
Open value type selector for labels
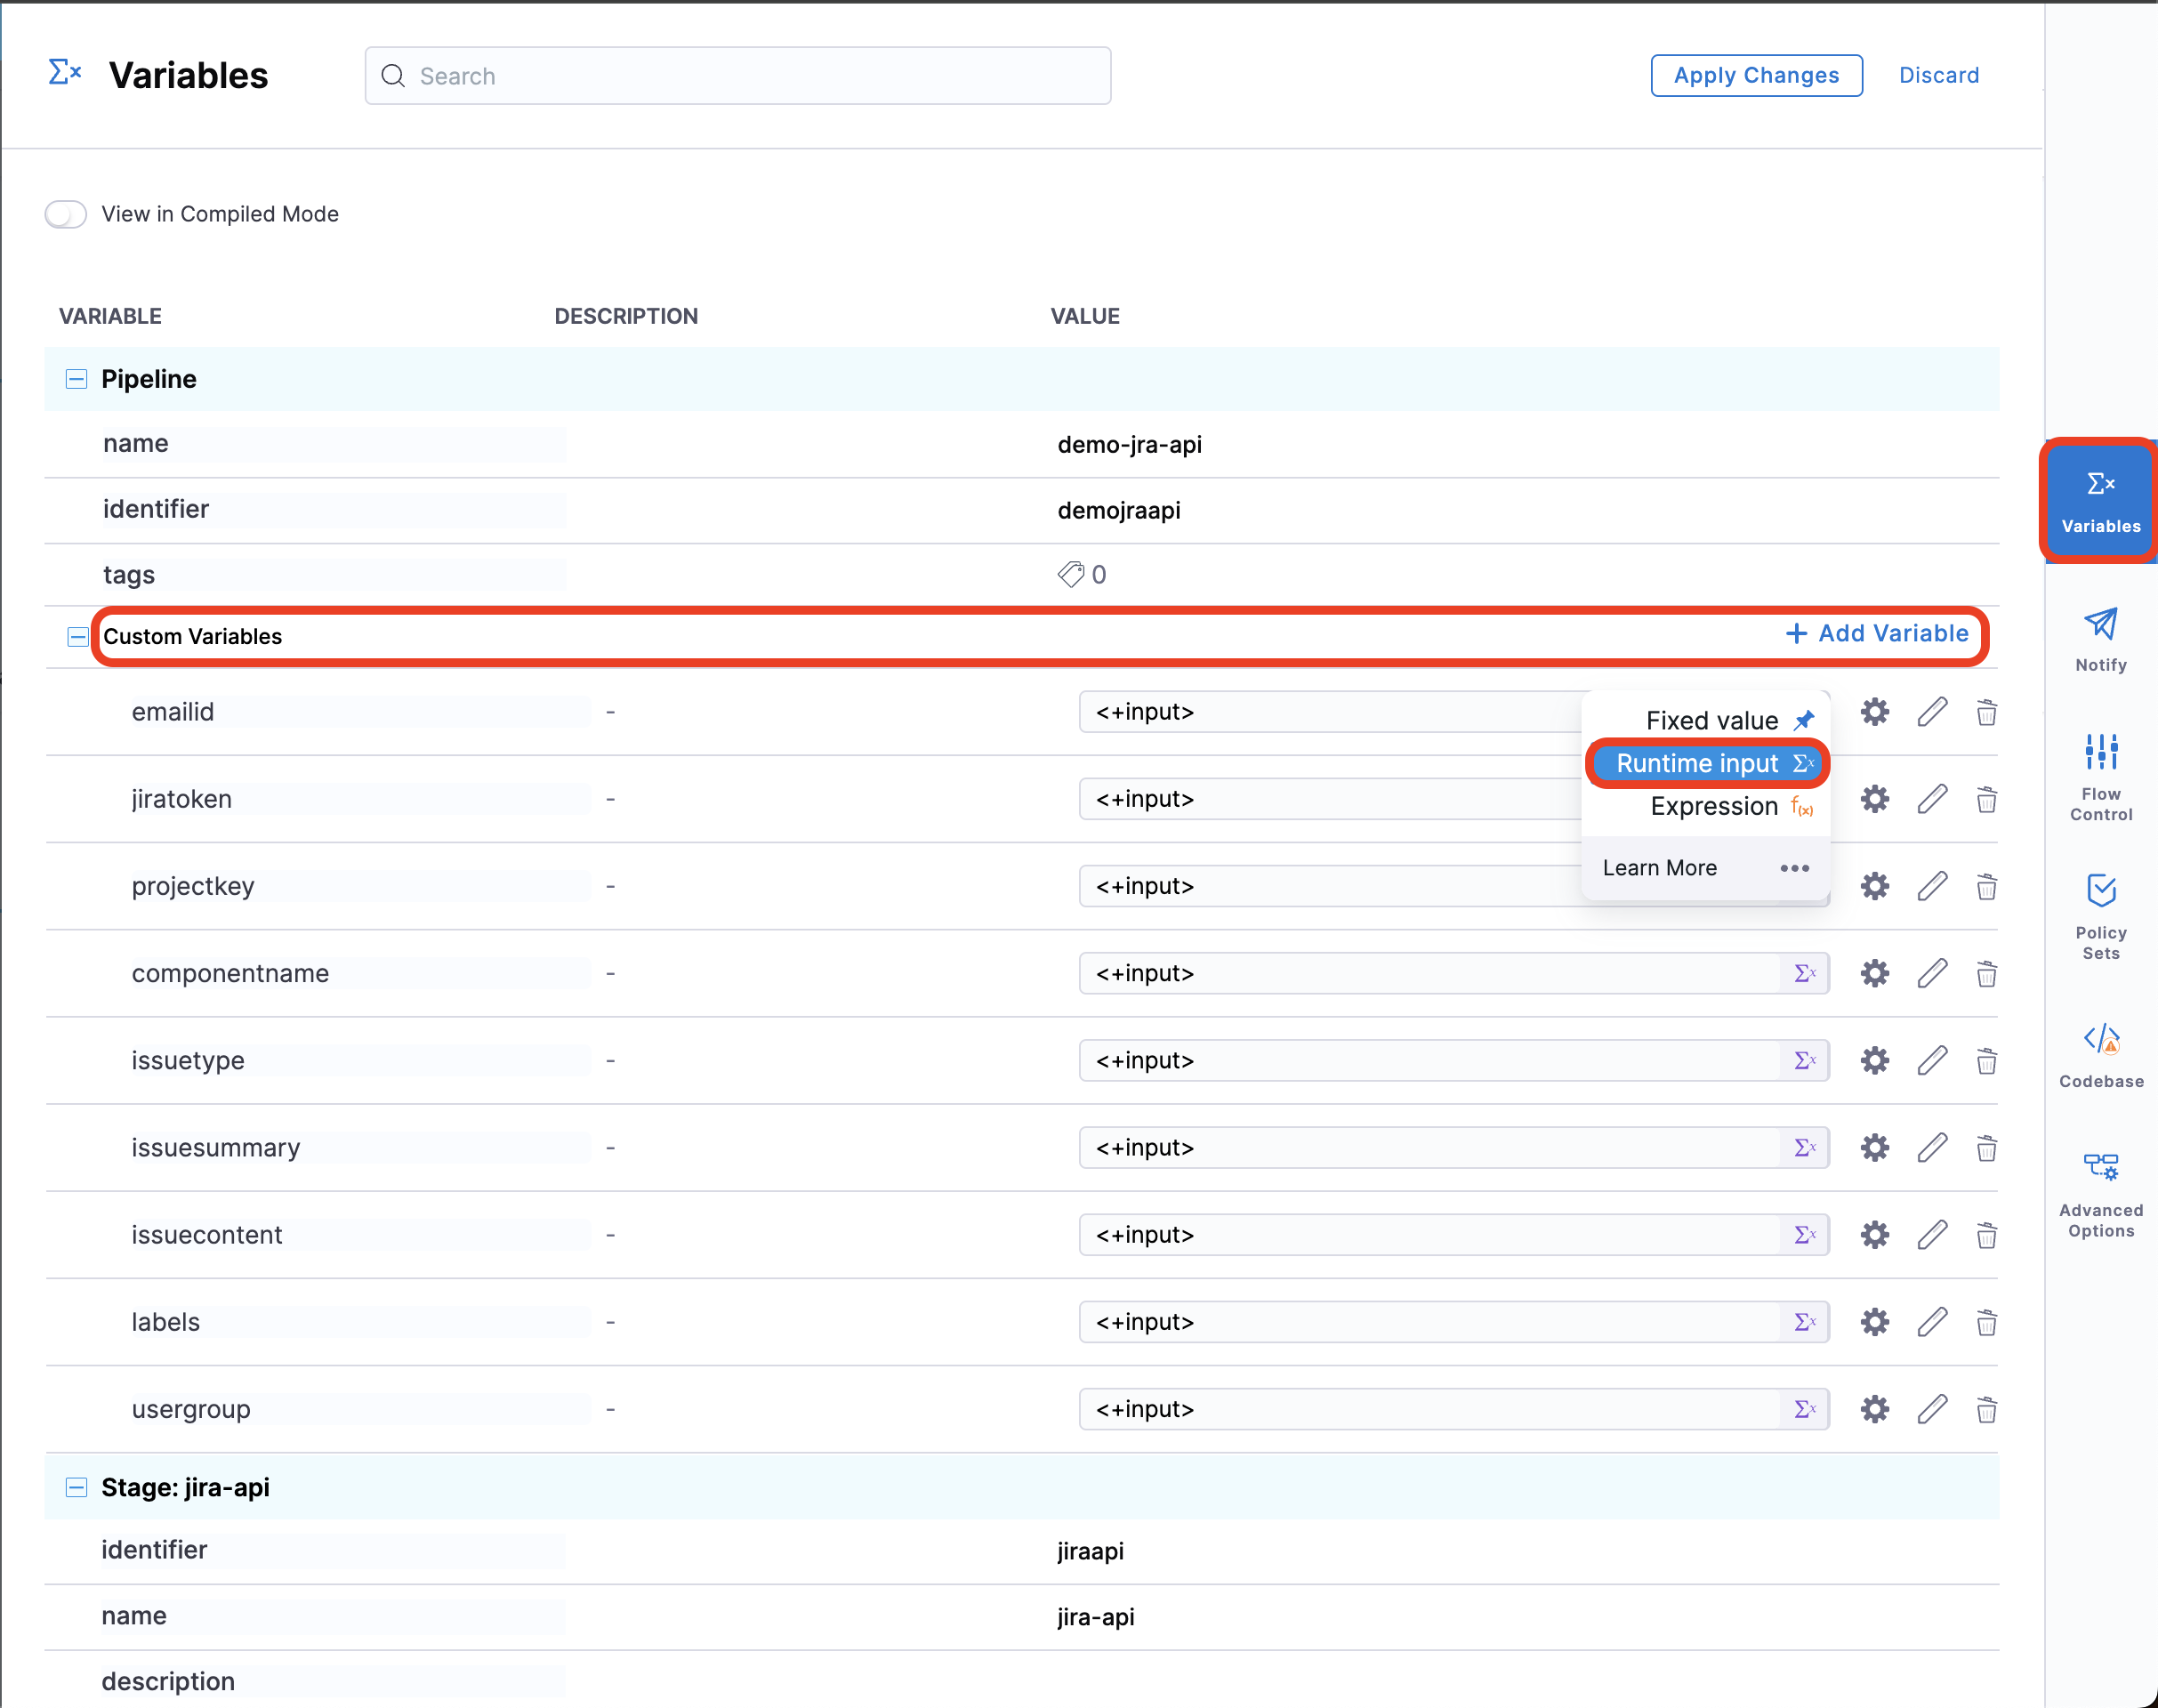tap(1804, 1323)
